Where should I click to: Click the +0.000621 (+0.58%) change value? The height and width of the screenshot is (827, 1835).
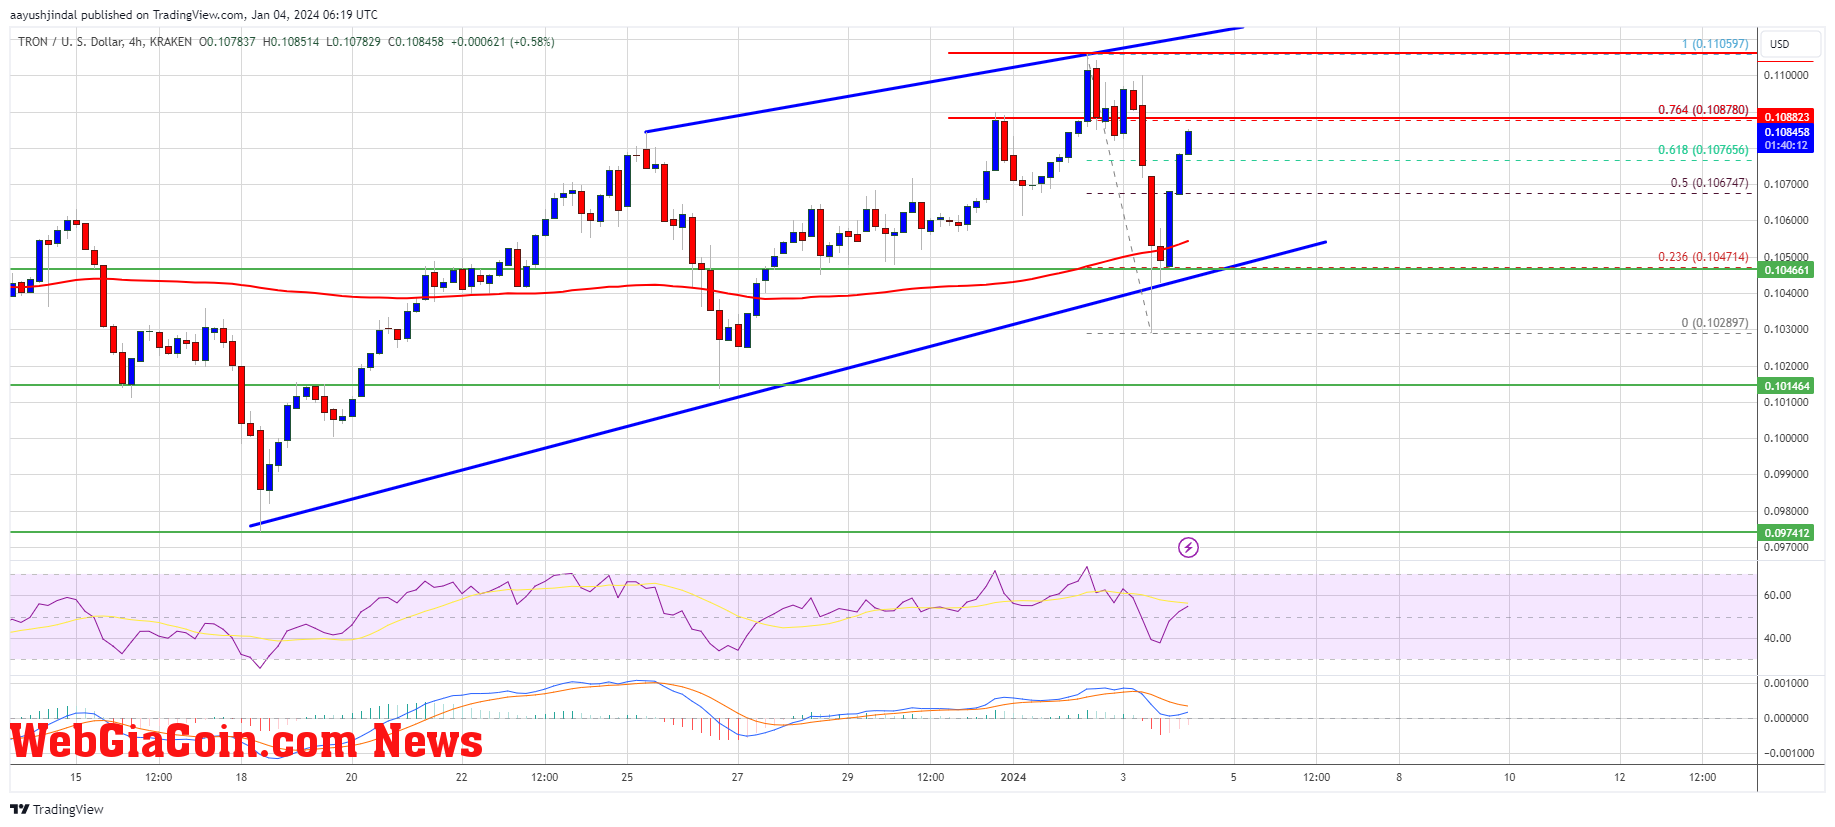pos(502,42)
